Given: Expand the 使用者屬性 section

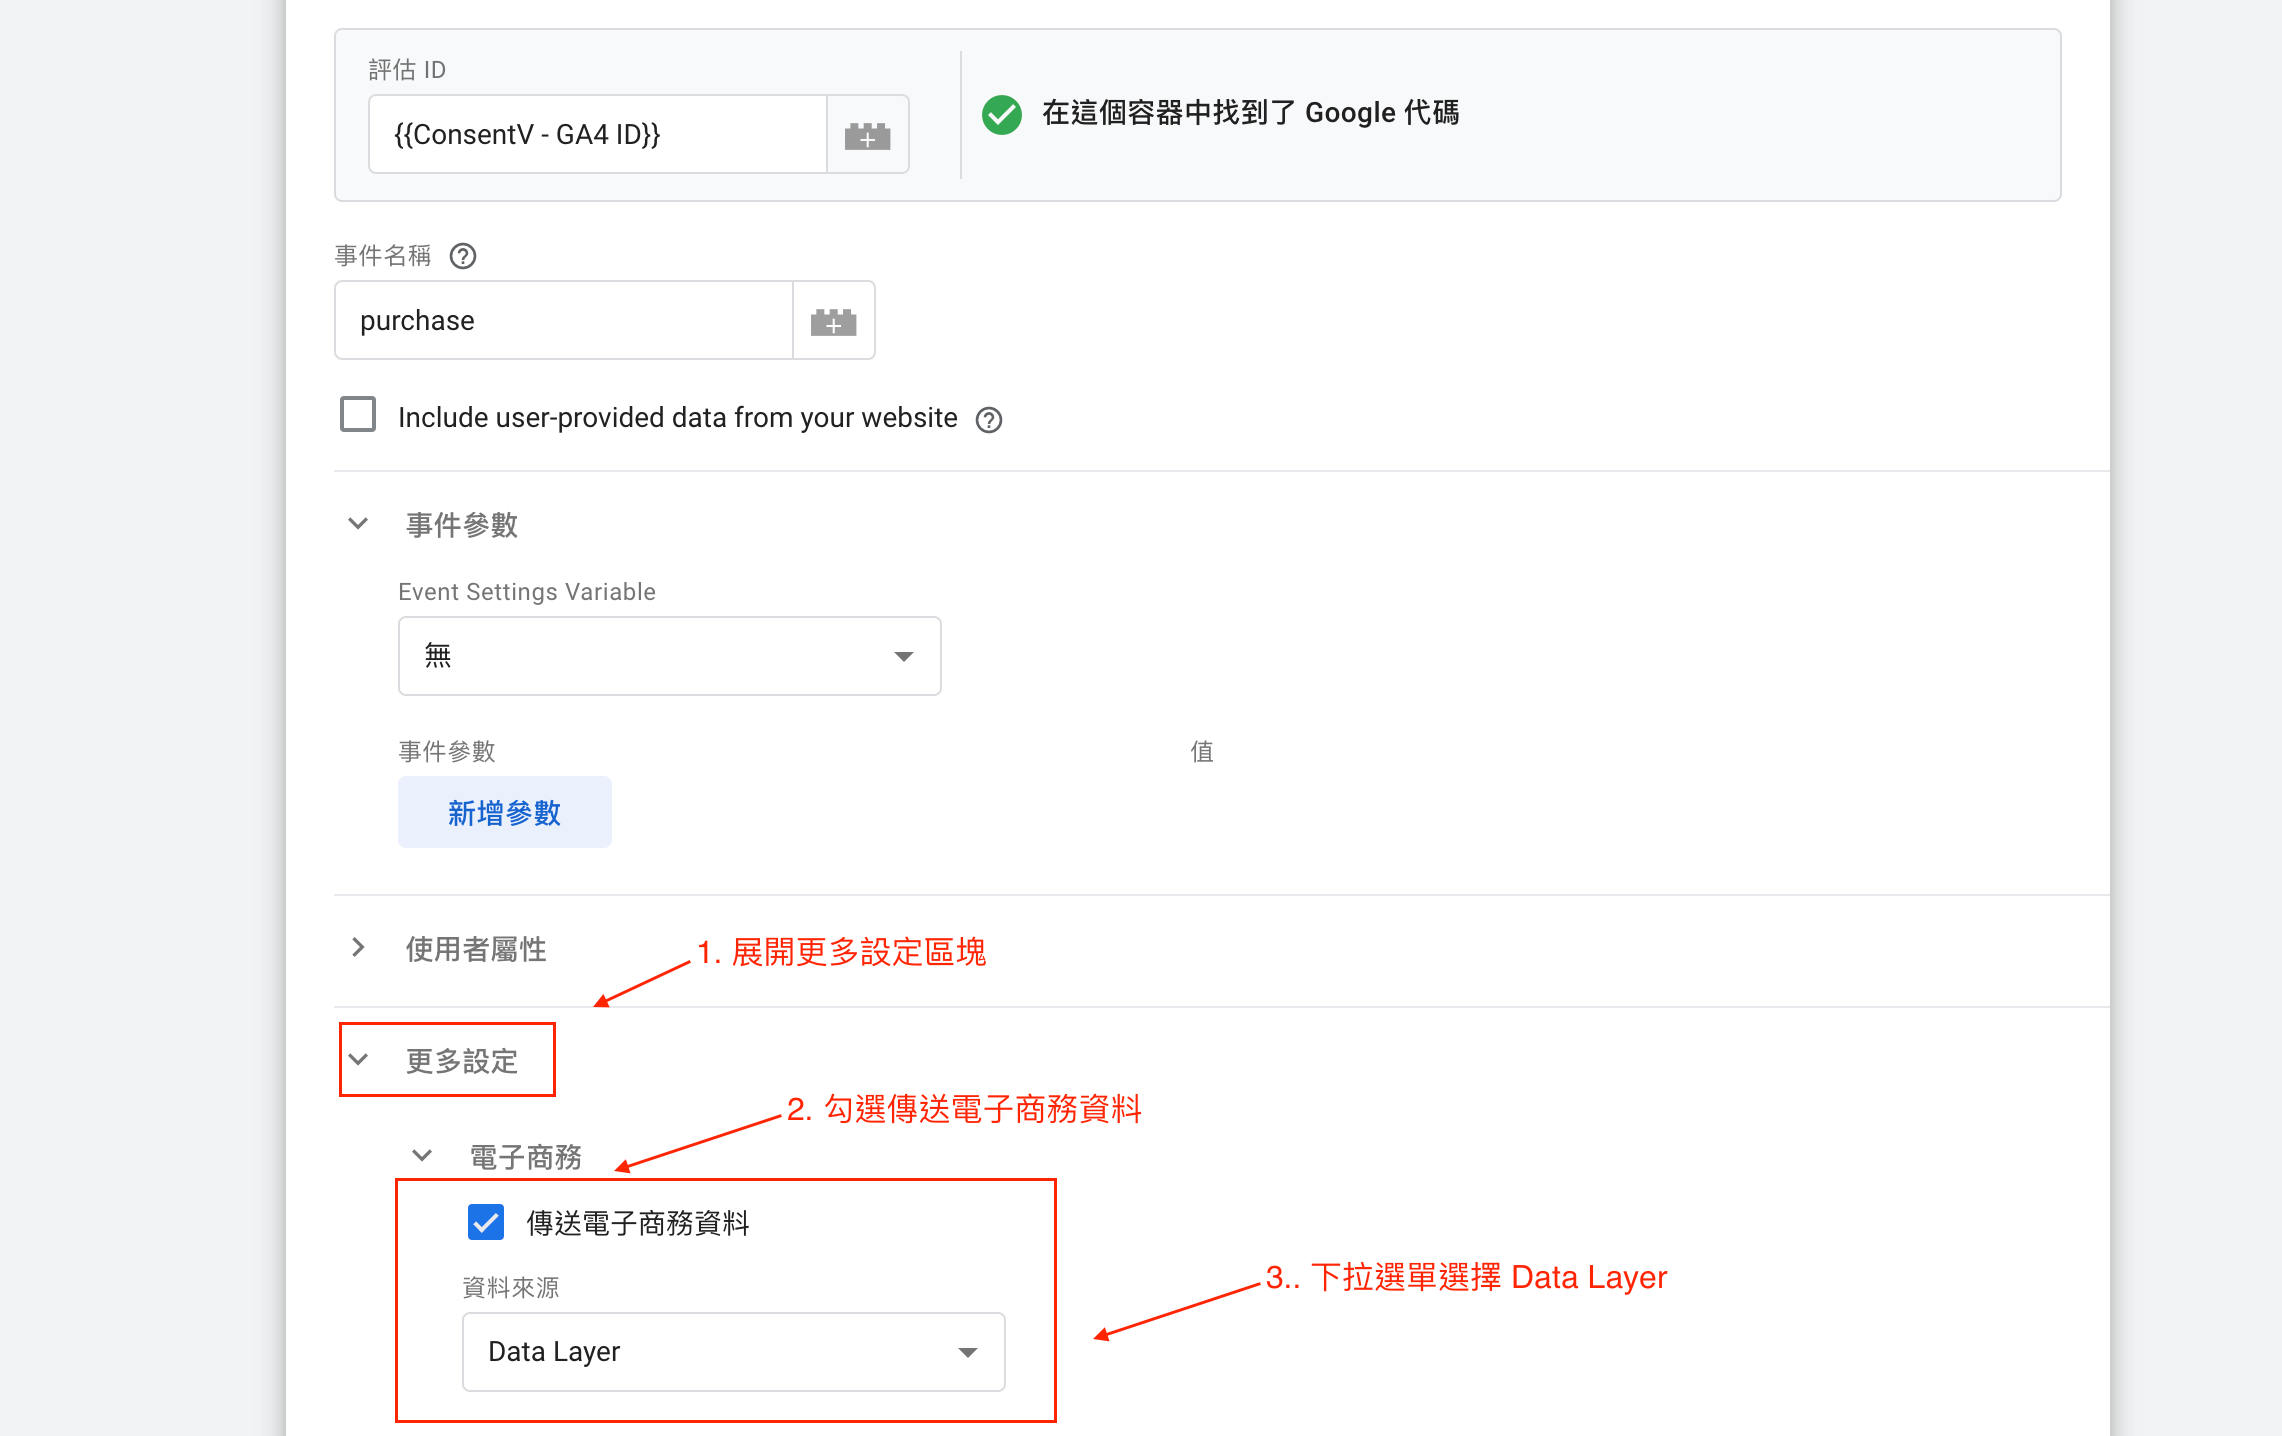Looking at the screenshot, I should (358, 948).
